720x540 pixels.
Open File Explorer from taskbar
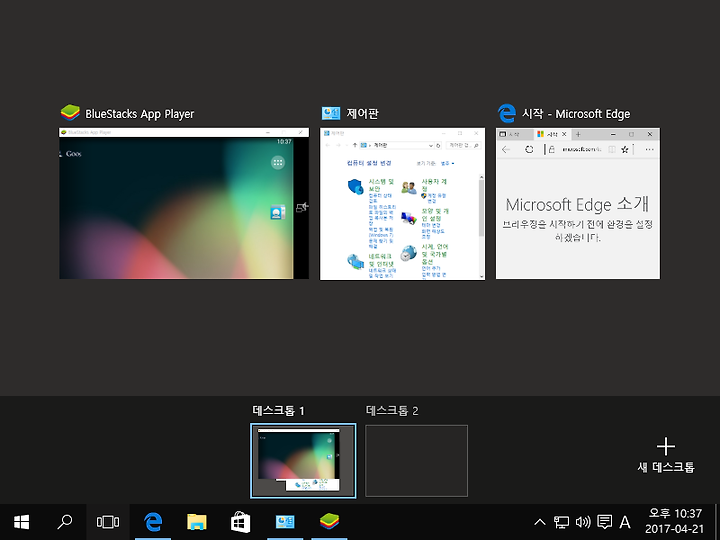(197, 522)
